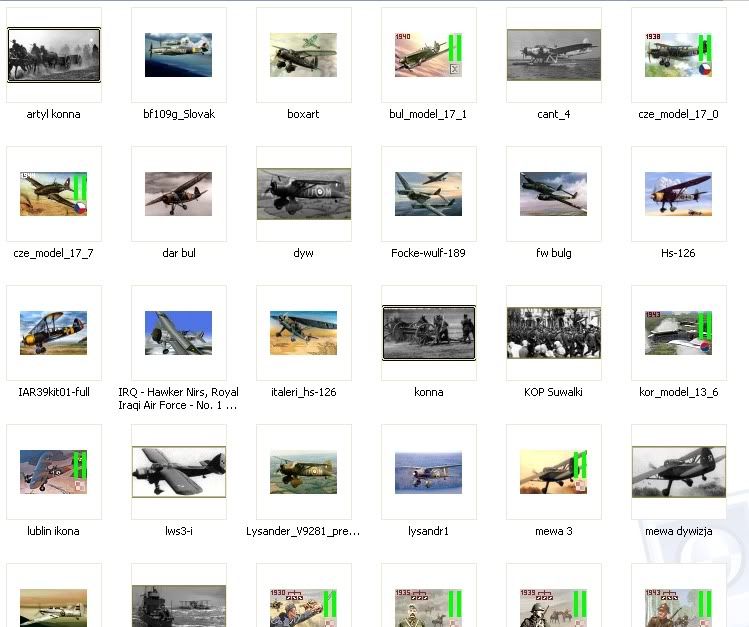The height and width of the screenshot is (627, 749).
Task: Click the file name 'Focke-wulf-189'
Action: pos(428,253)
